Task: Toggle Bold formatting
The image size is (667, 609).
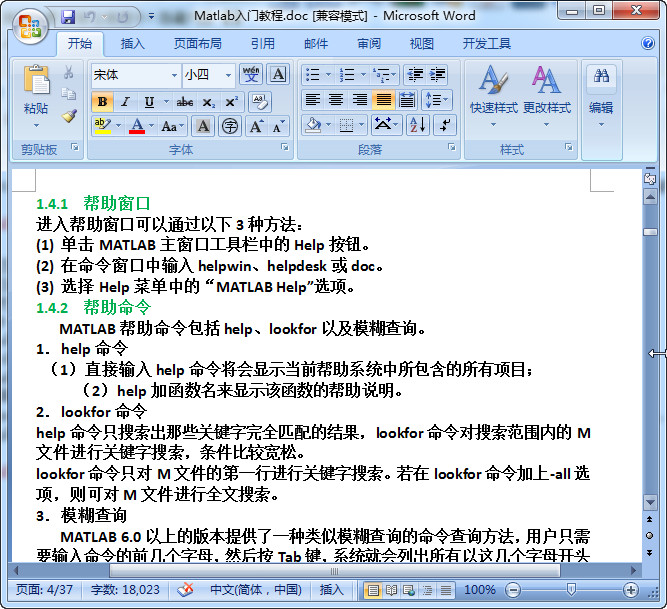Action: 102,102
